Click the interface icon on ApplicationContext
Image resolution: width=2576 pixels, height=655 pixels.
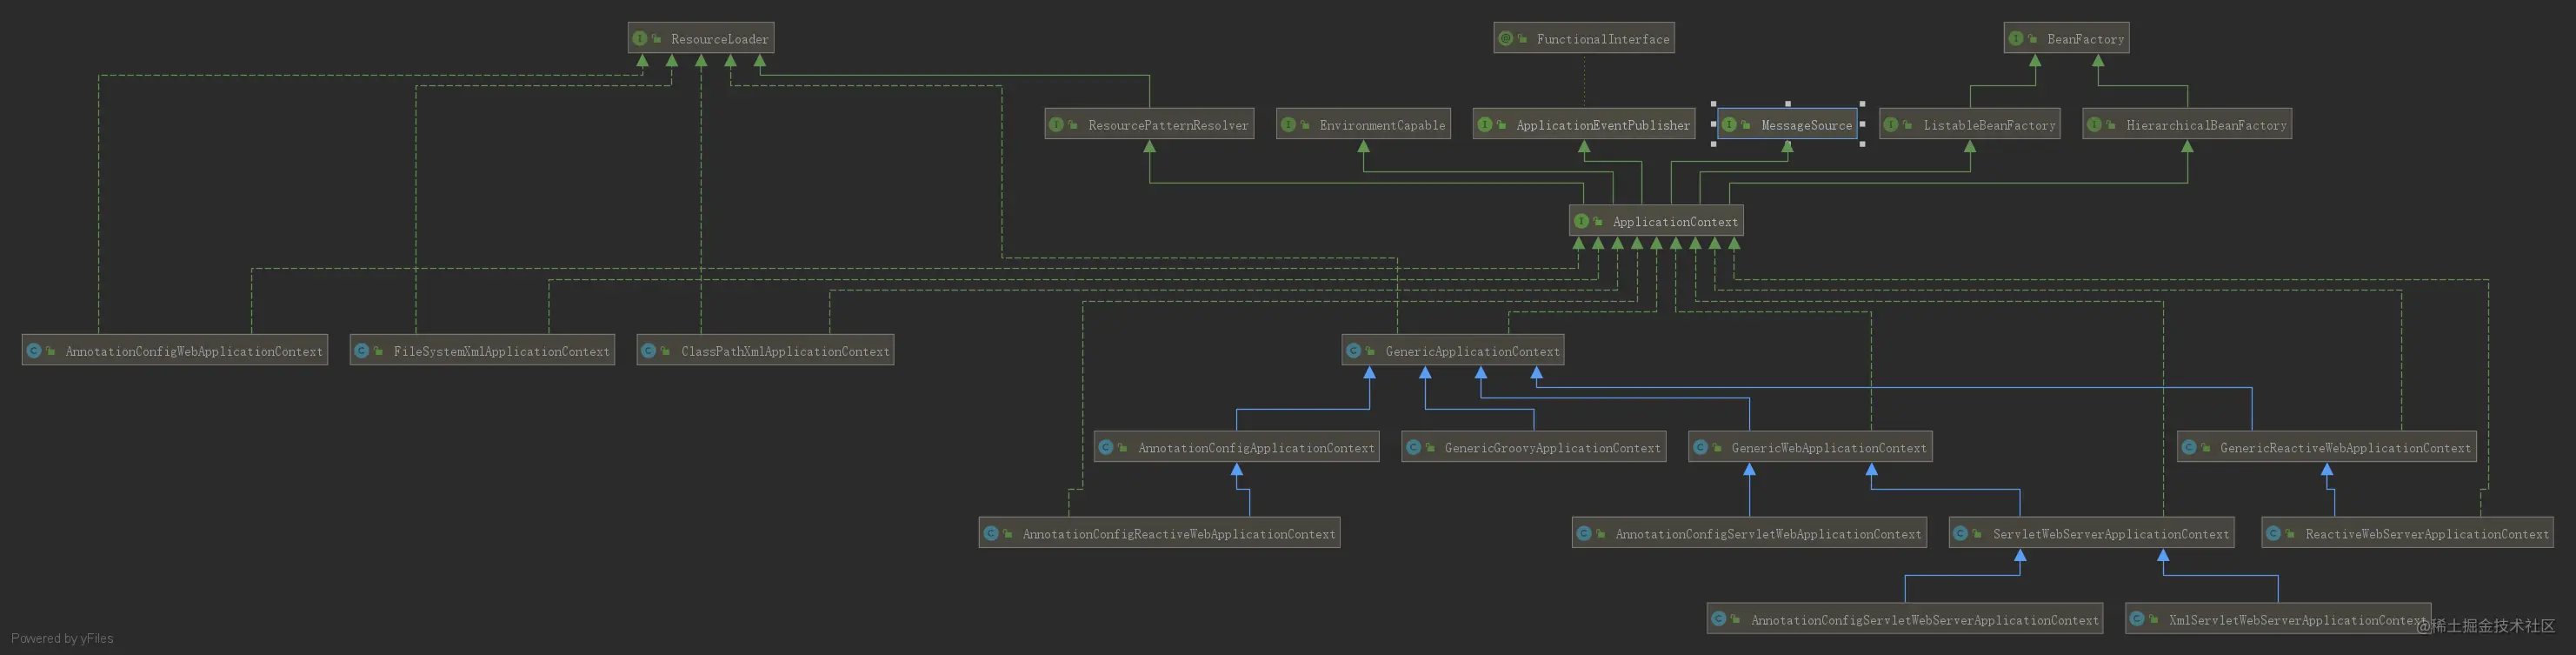1581,221
